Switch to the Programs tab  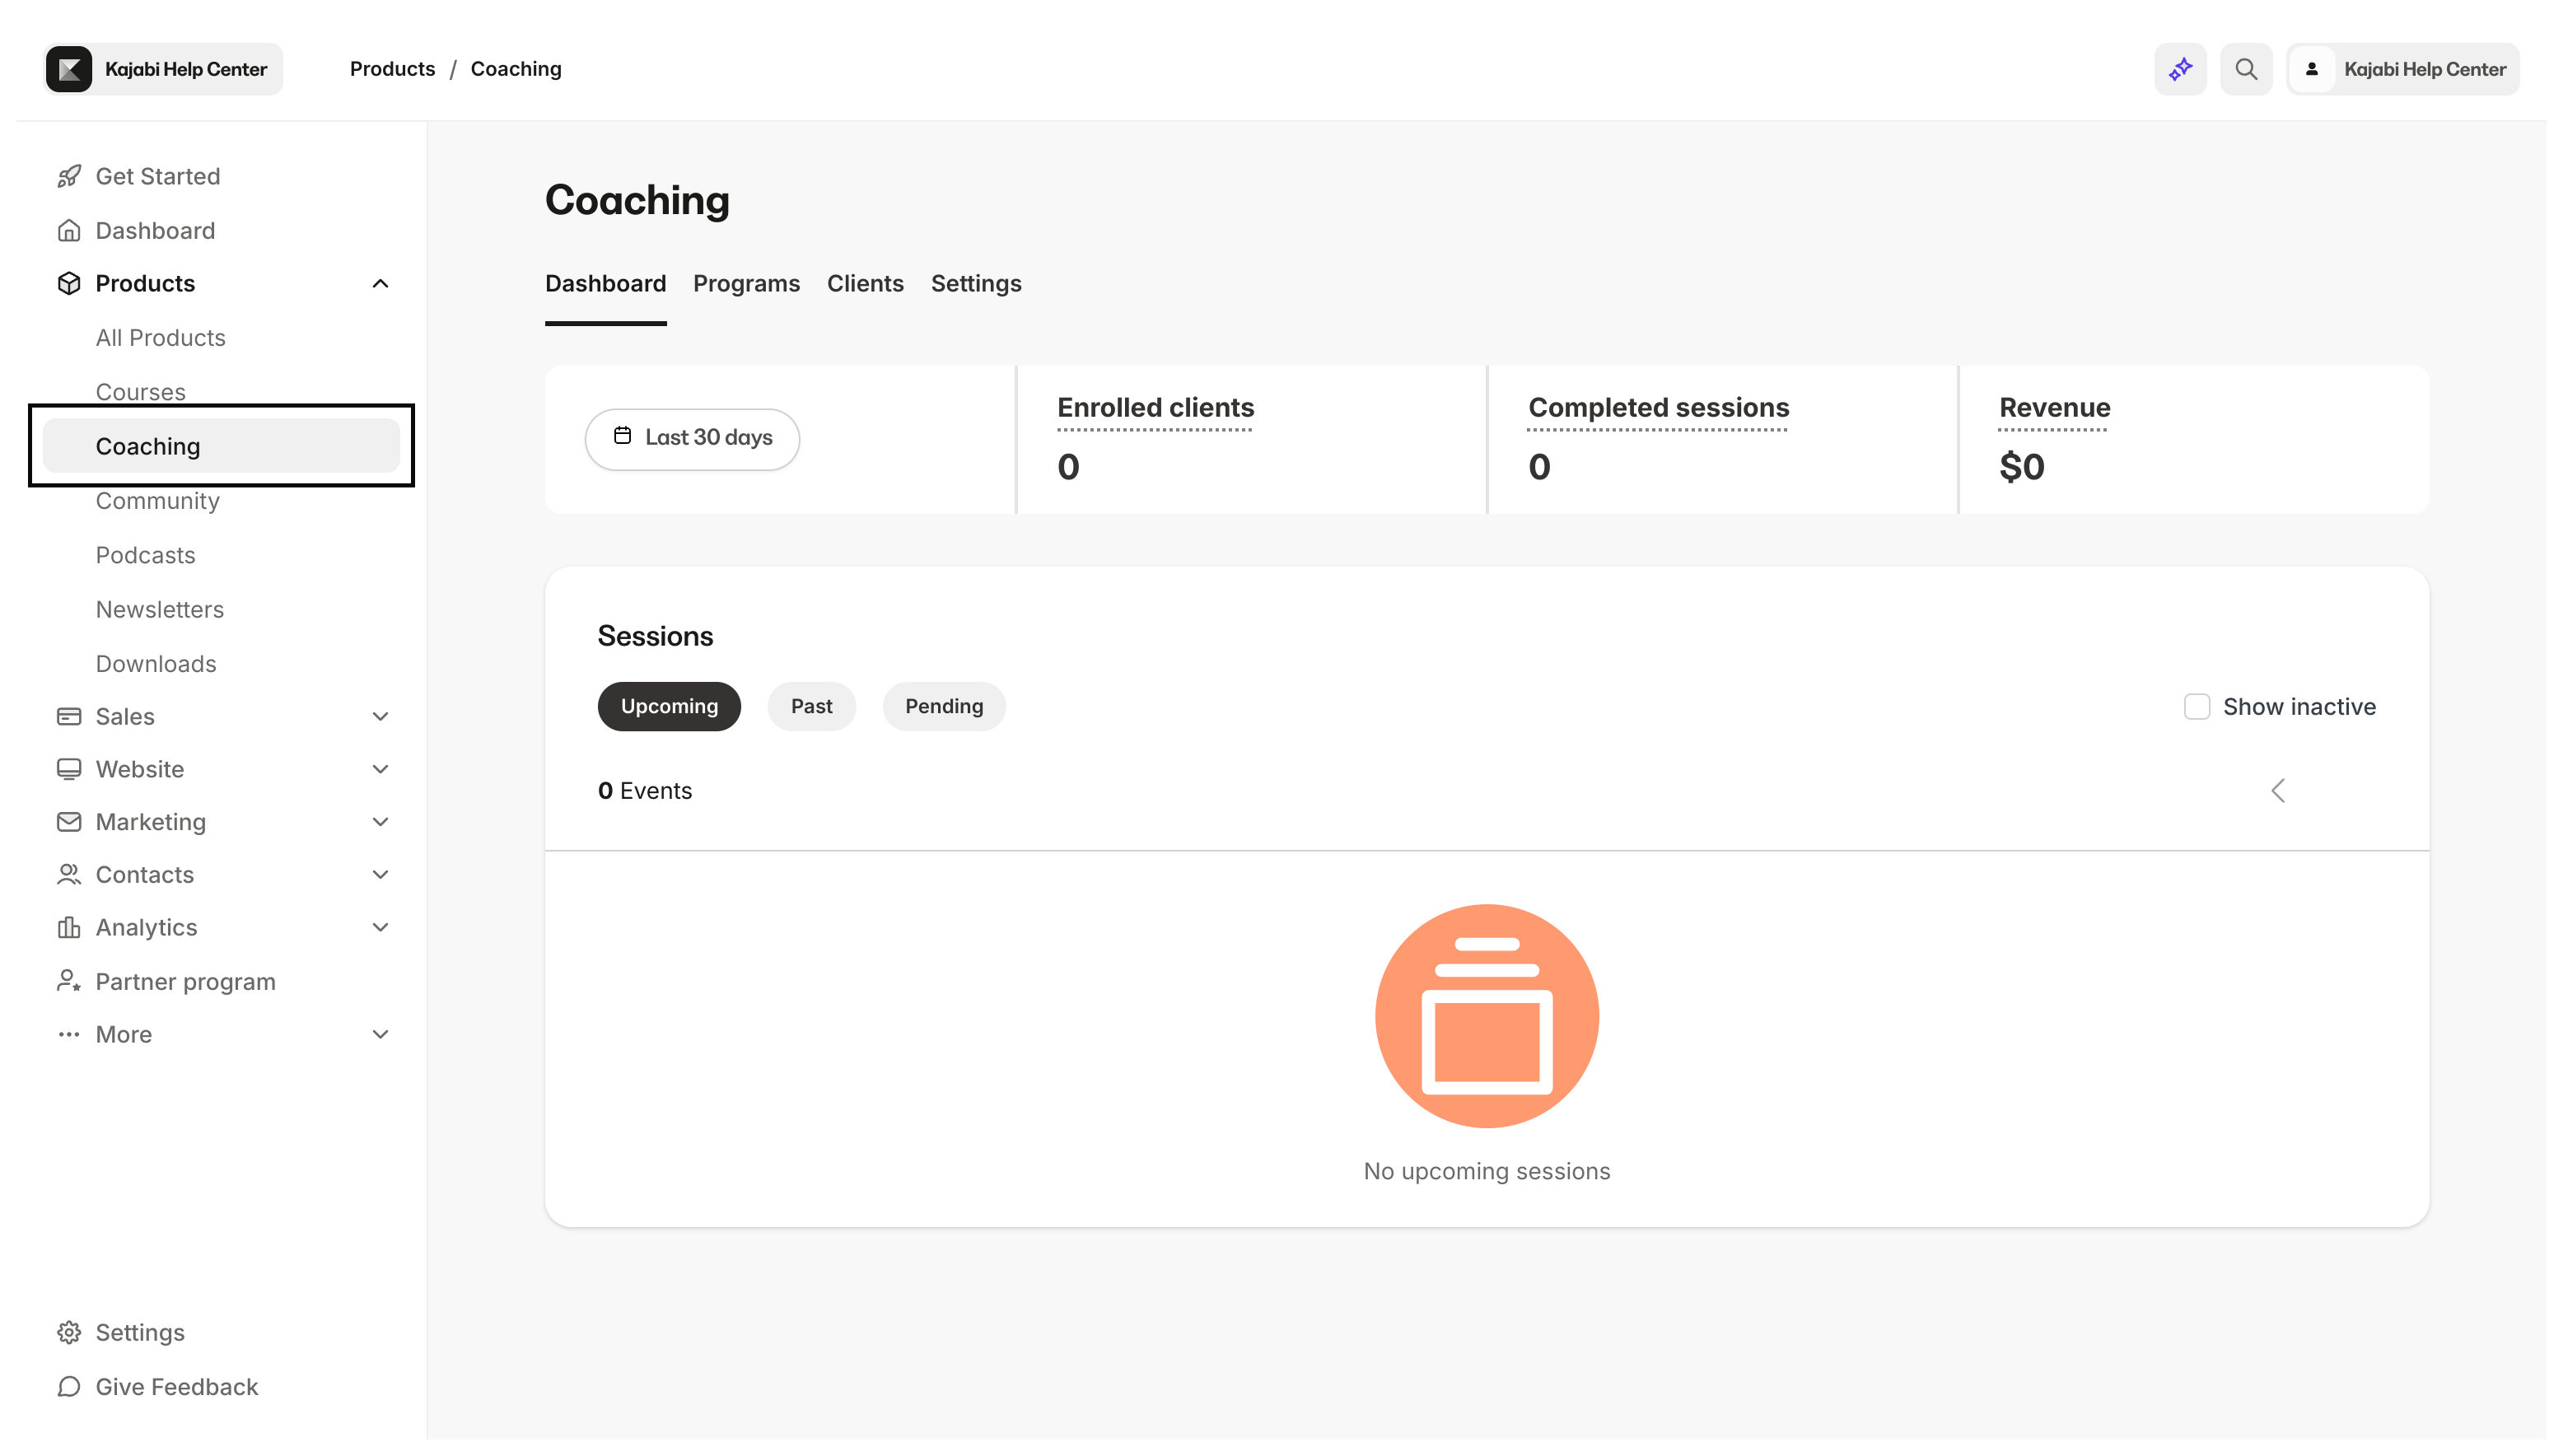(x=746, y=284)
